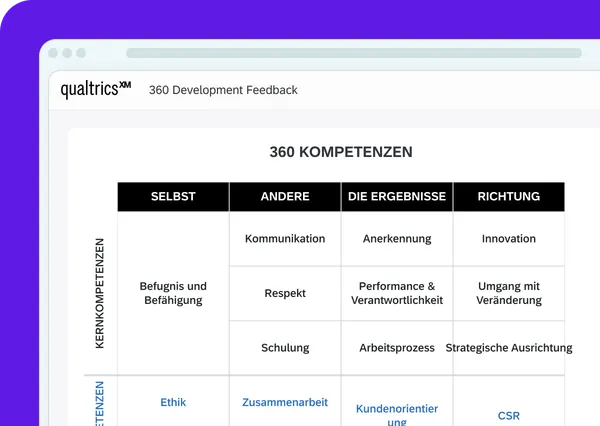600x426 pixels.
Task: Click the 360 KOMPETENZEN heading
Action: point(341,152)
